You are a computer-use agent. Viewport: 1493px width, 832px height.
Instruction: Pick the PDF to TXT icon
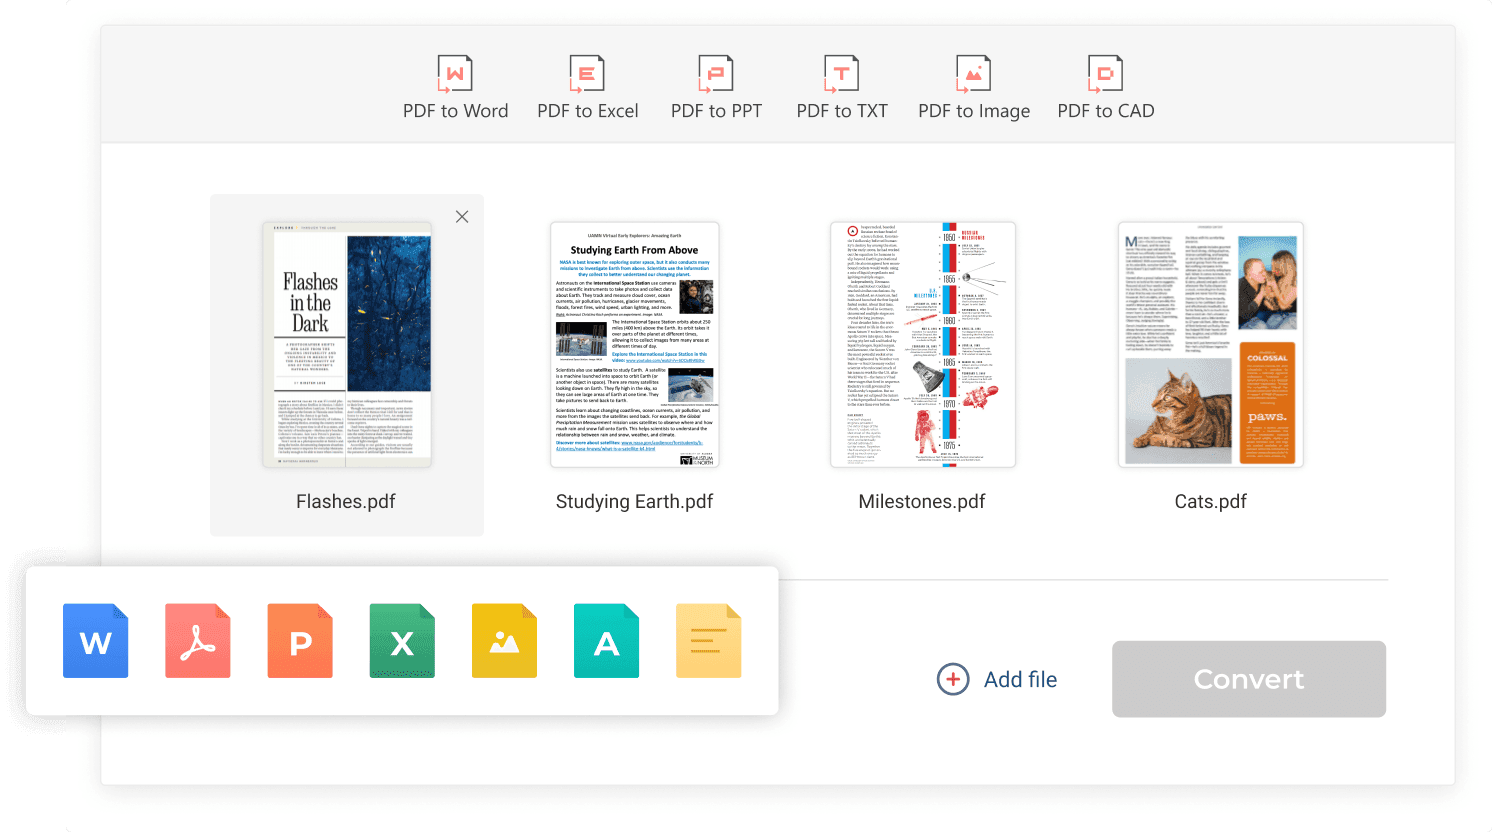841,74
